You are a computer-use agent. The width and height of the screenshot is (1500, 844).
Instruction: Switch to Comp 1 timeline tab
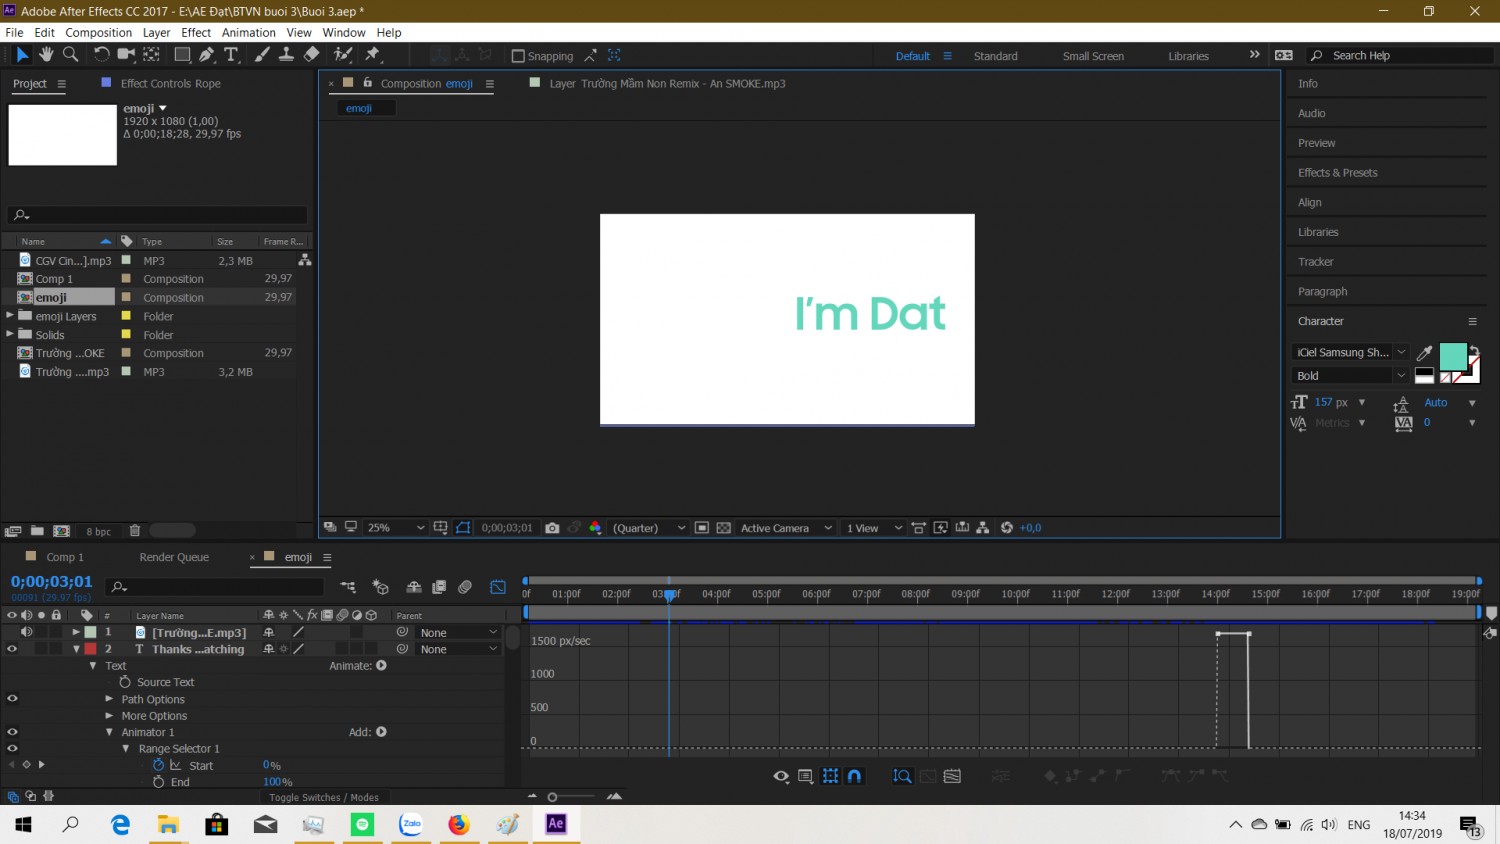click(x=65, y=557)
